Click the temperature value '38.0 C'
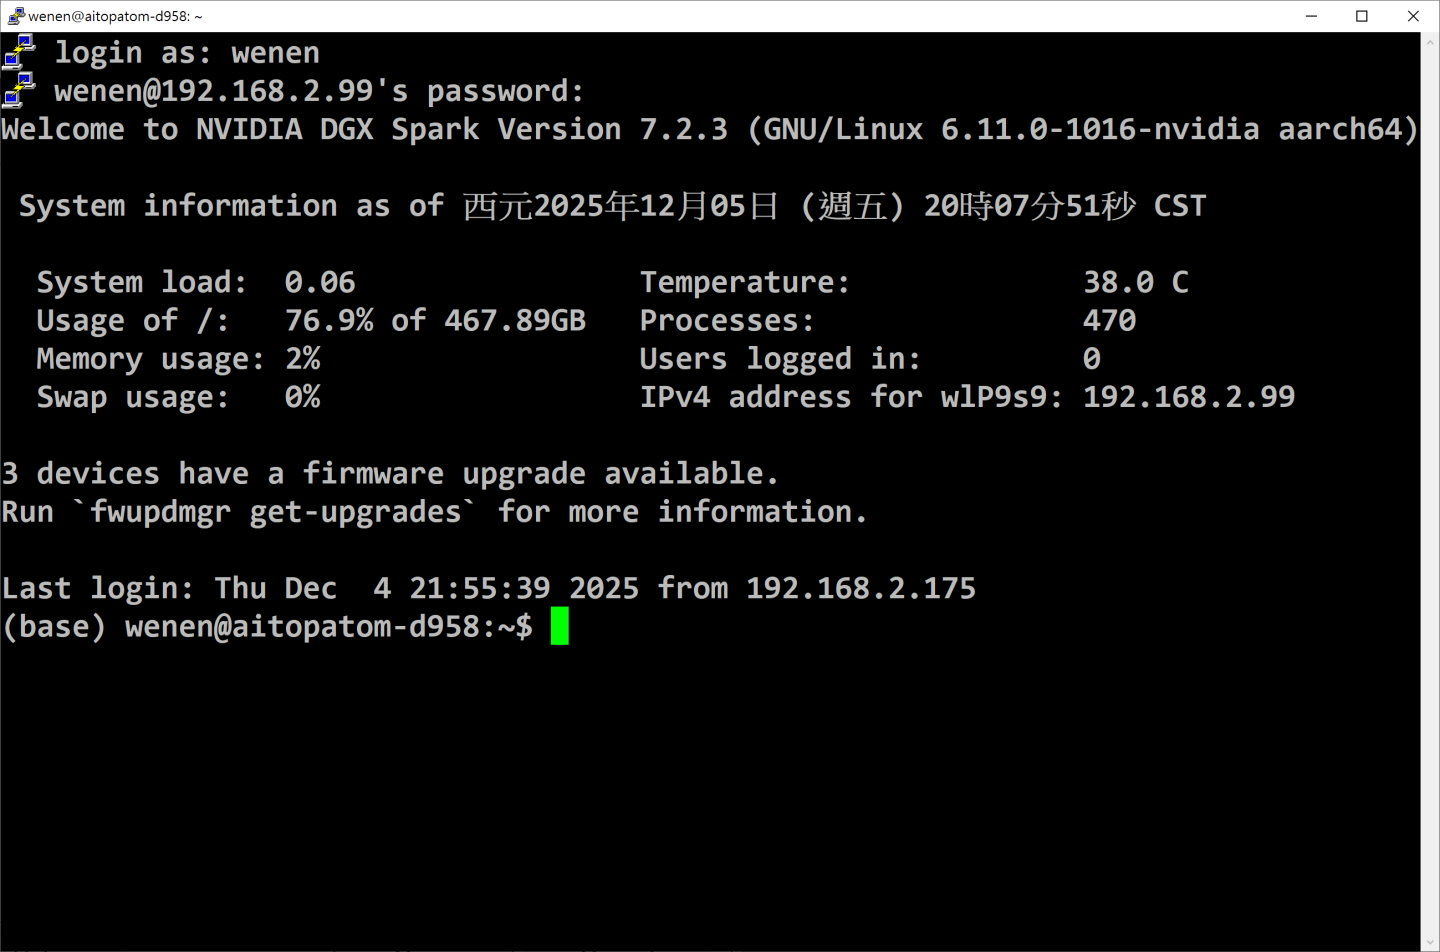 pyautogui.click(x=1135, y=282)
